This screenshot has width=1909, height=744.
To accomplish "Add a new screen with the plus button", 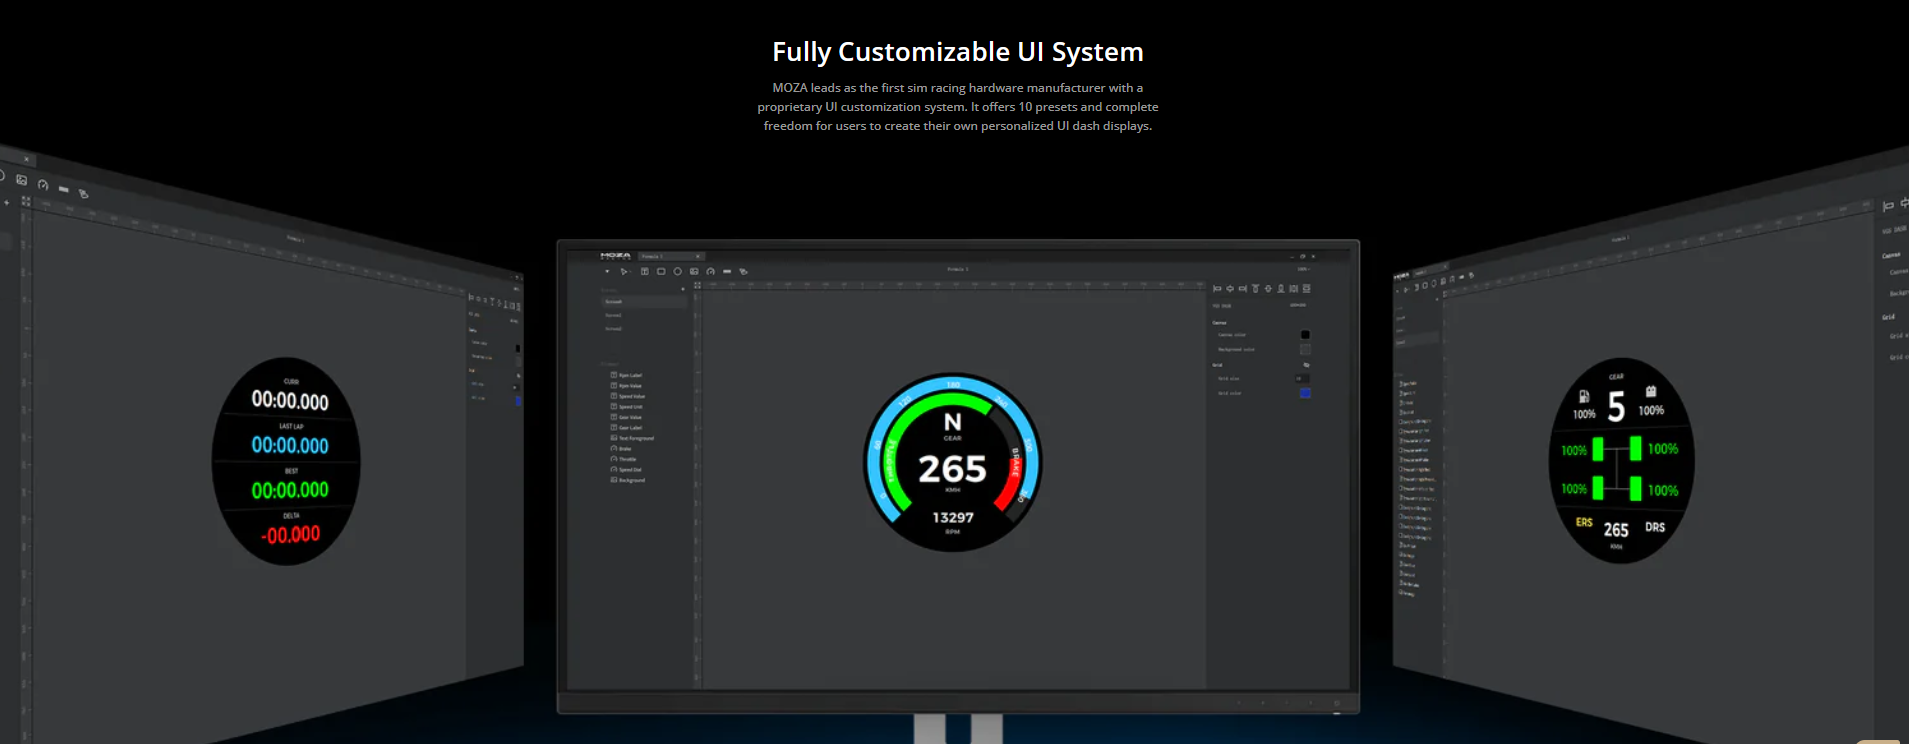I will point(683,289).
